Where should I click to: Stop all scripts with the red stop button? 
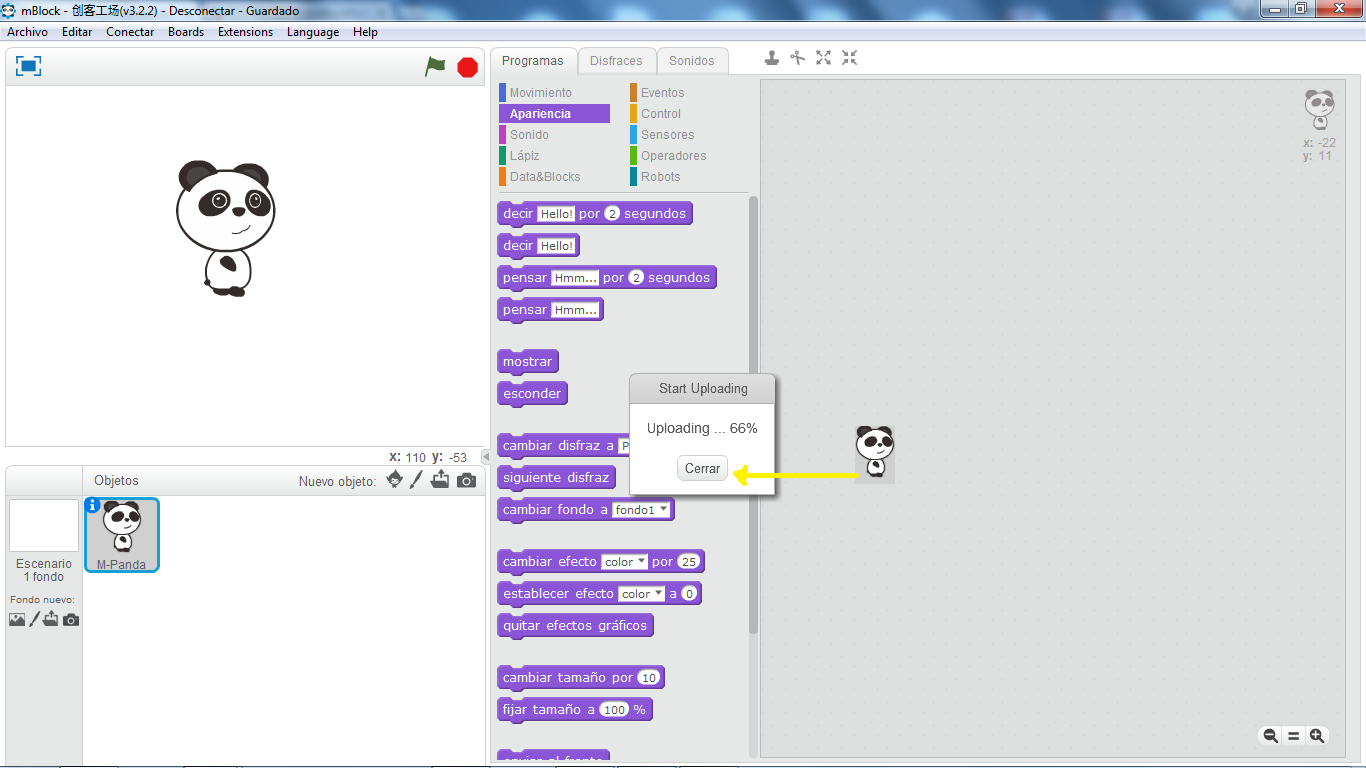(x=467, y=67)
